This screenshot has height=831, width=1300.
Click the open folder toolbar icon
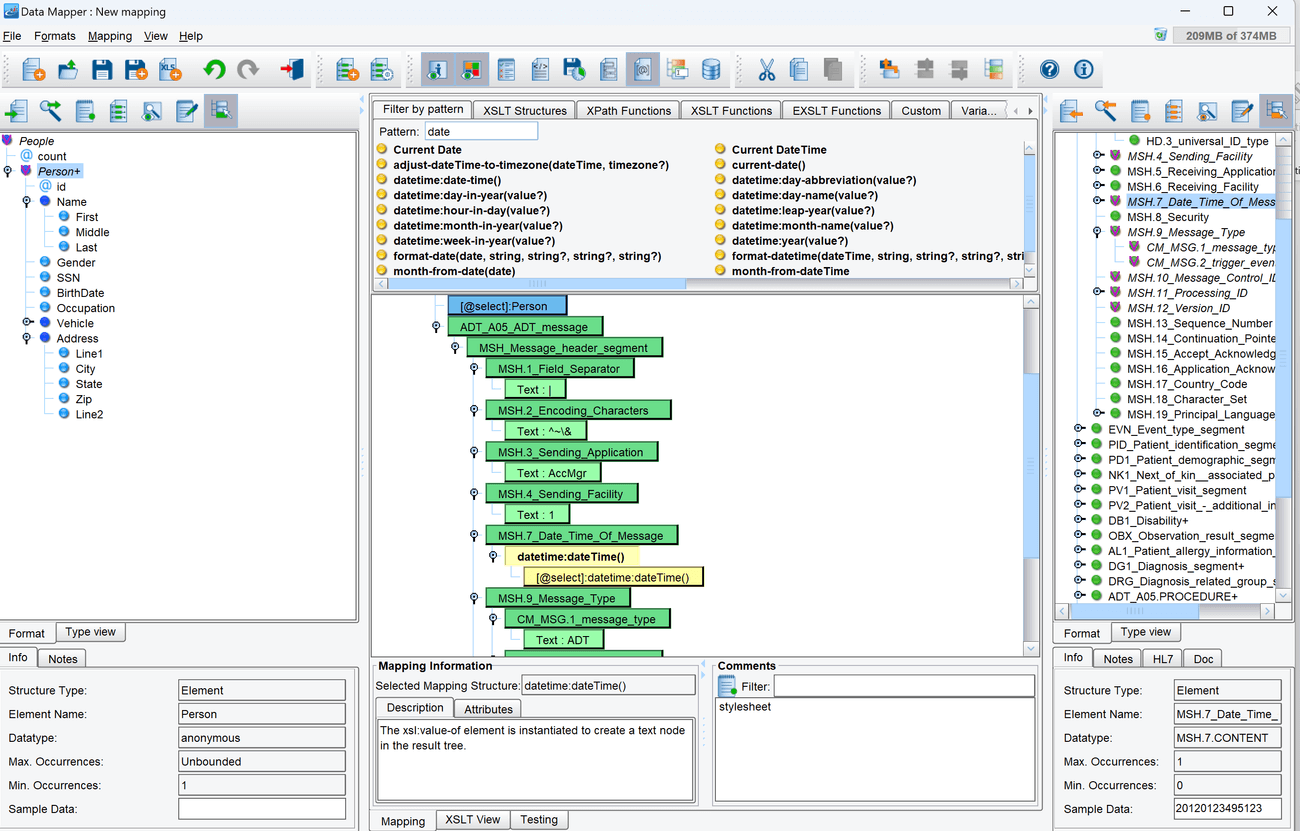coord(67,70)
